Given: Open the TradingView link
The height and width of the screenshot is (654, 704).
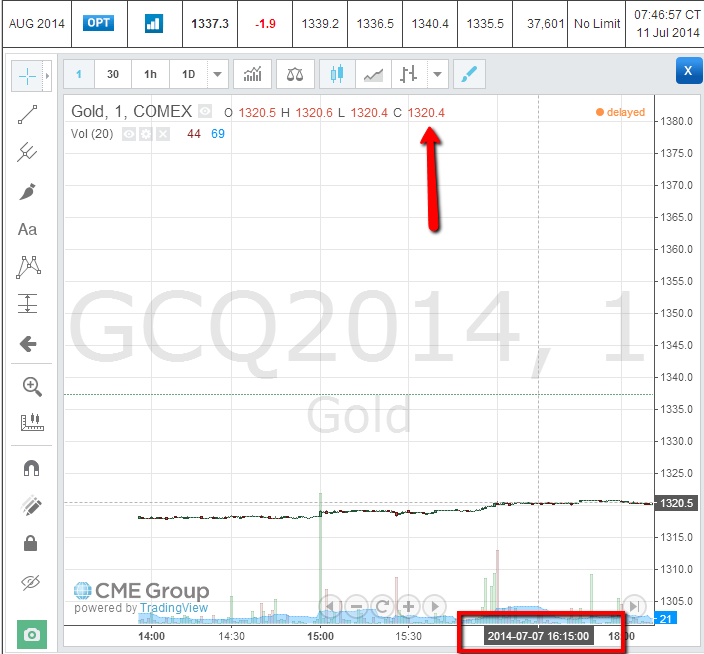Looking at the screenshot, I should (174, 608).
